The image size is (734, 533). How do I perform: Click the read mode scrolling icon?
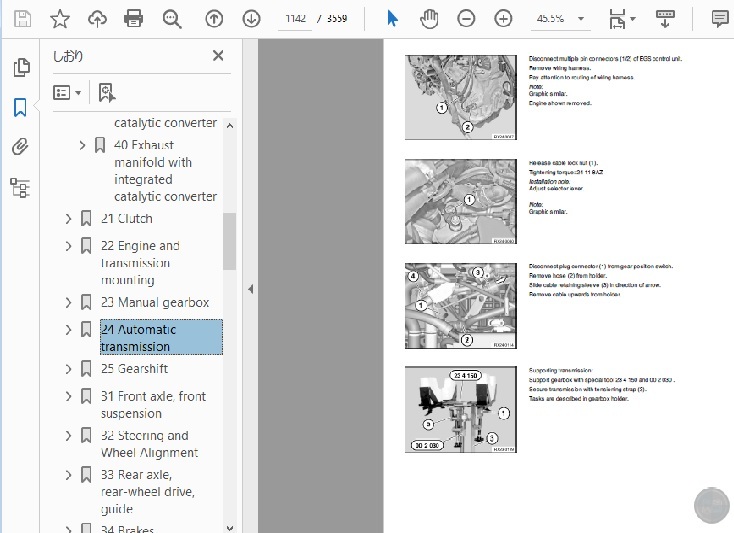coord(665,19)
